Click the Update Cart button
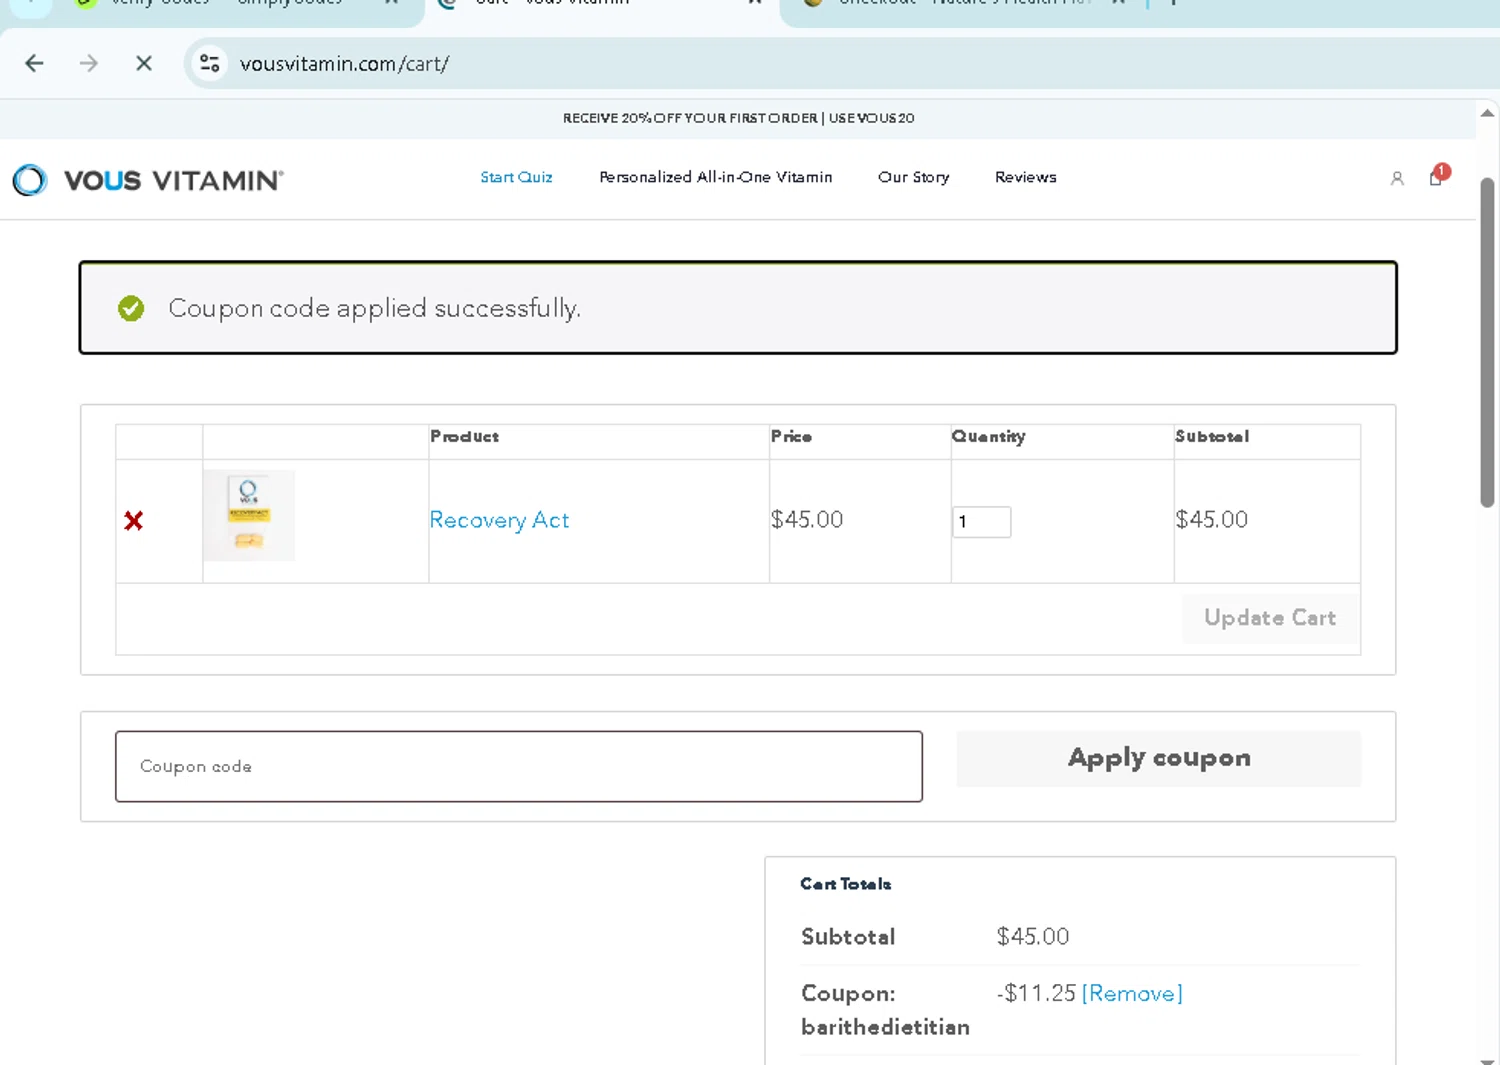Image resolution: width=1500 pixels, height=1065 pixels. pos(1270,618)
